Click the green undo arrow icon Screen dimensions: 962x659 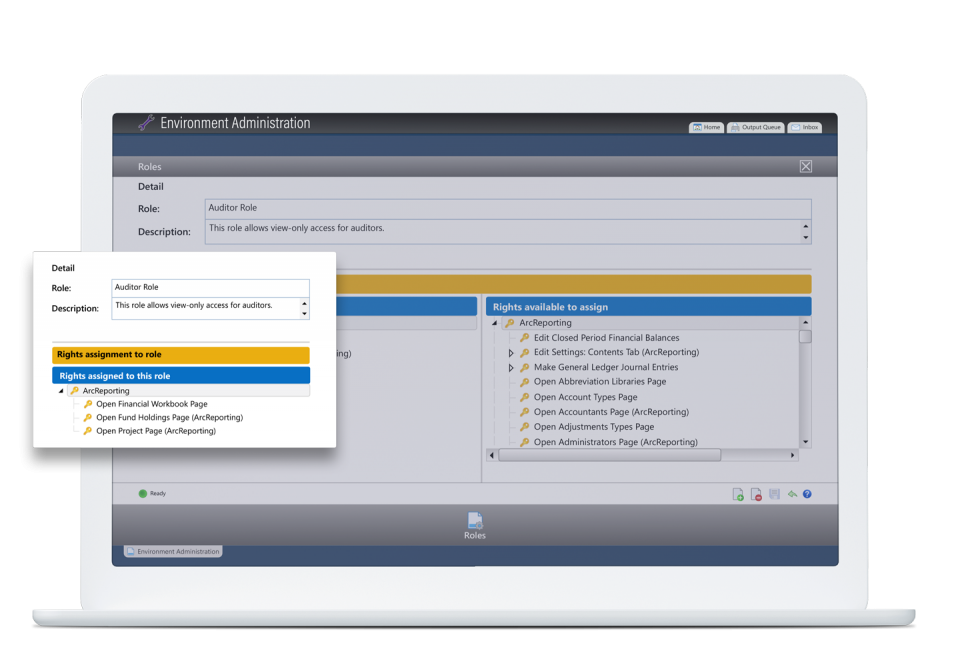pyautogui.click(x=791, y=494)
